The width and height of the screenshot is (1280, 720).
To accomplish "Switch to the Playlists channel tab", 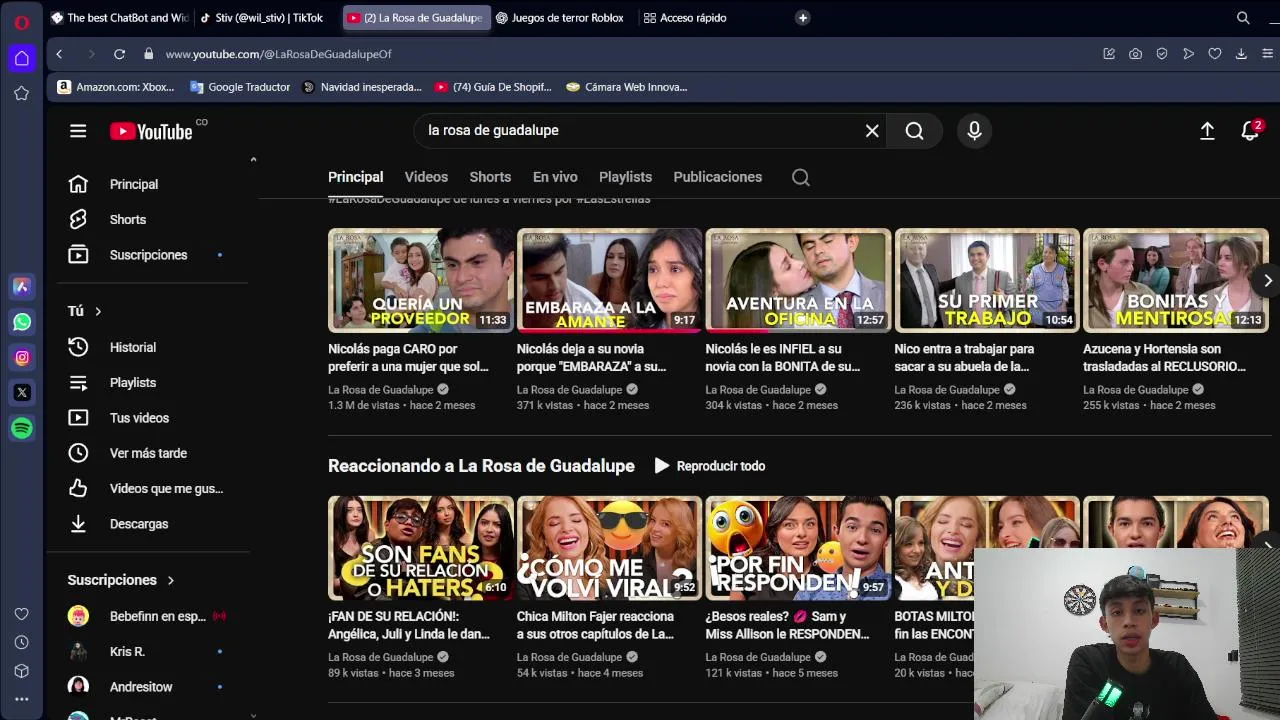I will click(x=625, y=177).
